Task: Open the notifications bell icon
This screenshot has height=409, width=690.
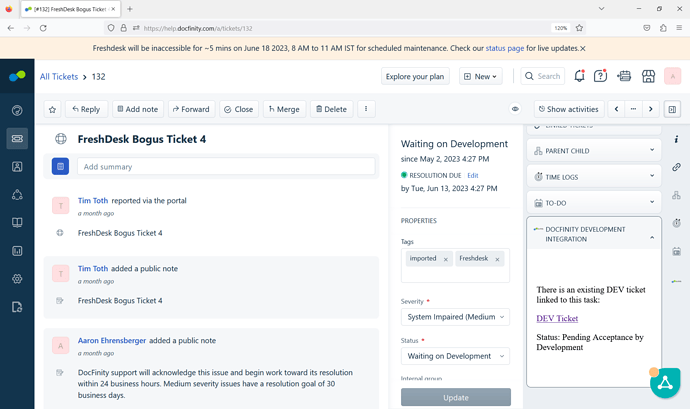Action: click(x=580, y=76)
